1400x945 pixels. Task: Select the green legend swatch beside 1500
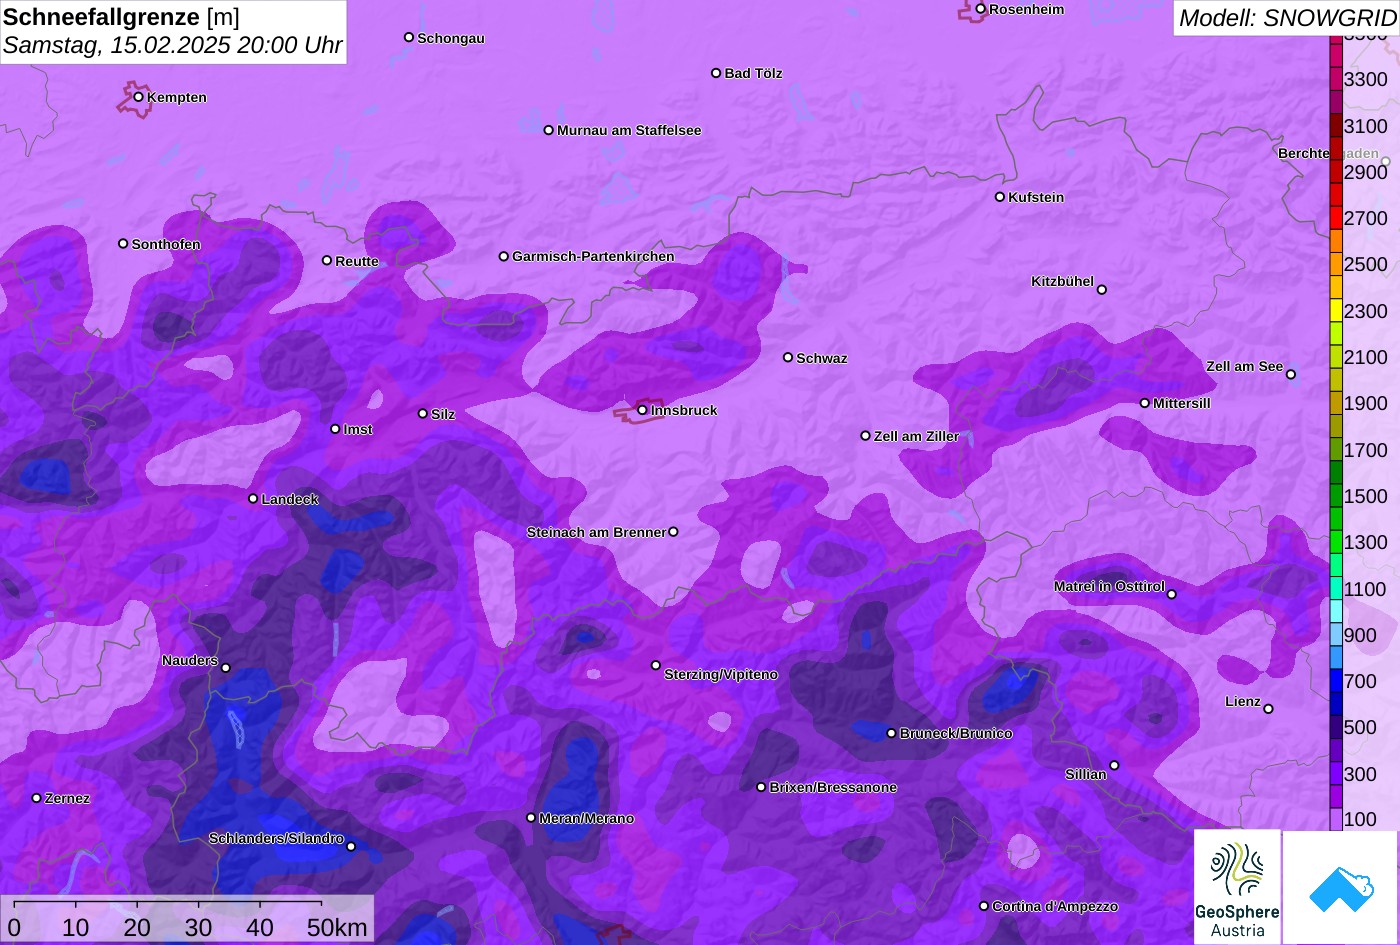click(x=1336, y=496)
